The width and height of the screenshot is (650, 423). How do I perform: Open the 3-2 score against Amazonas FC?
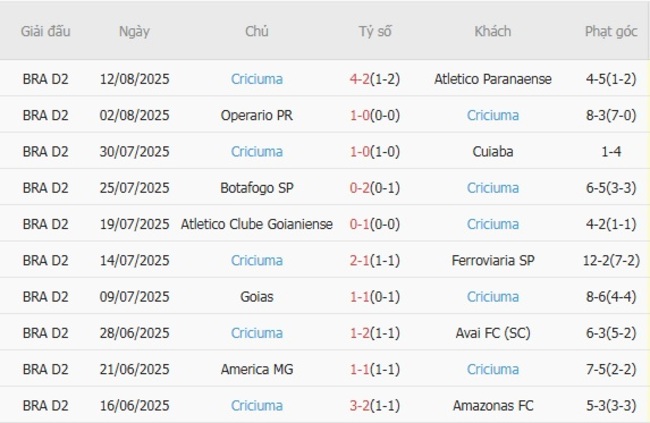click(x=361, y=405)
